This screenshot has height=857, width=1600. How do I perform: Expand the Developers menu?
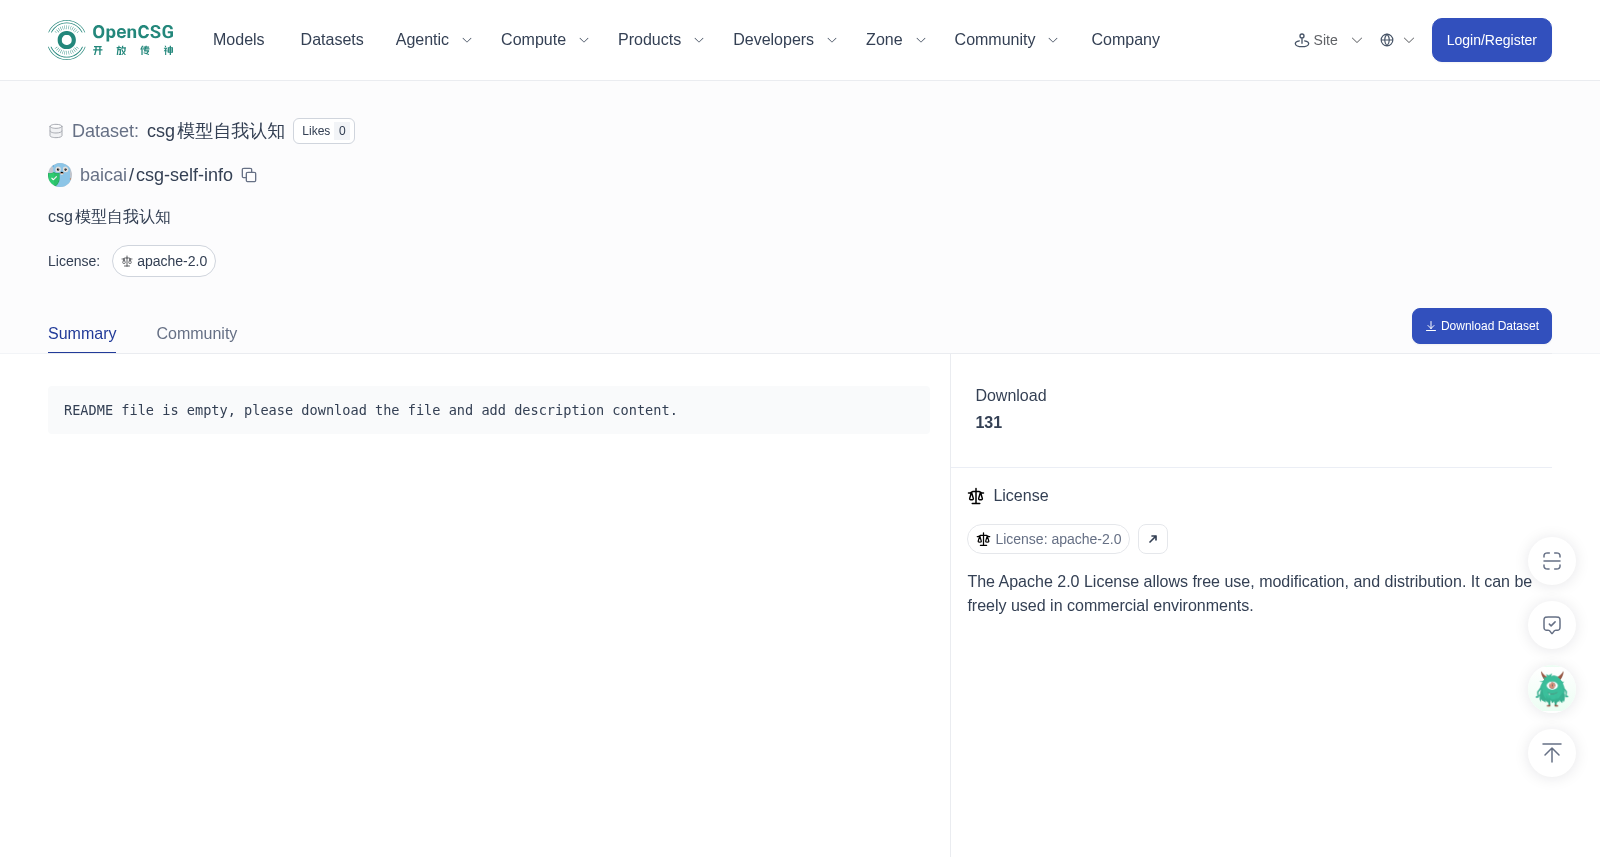click(x=785, y=40)
